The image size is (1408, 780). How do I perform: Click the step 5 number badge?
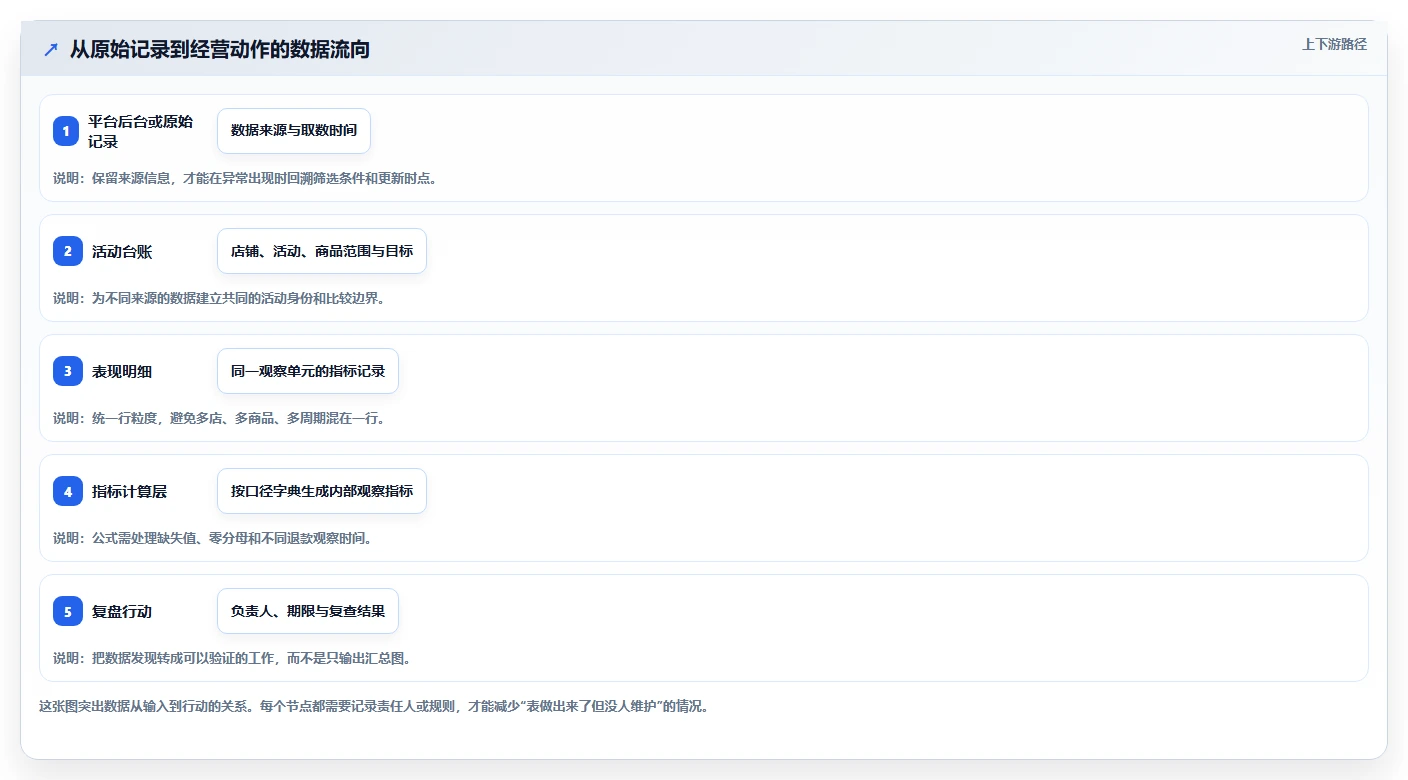coord(67,611)
